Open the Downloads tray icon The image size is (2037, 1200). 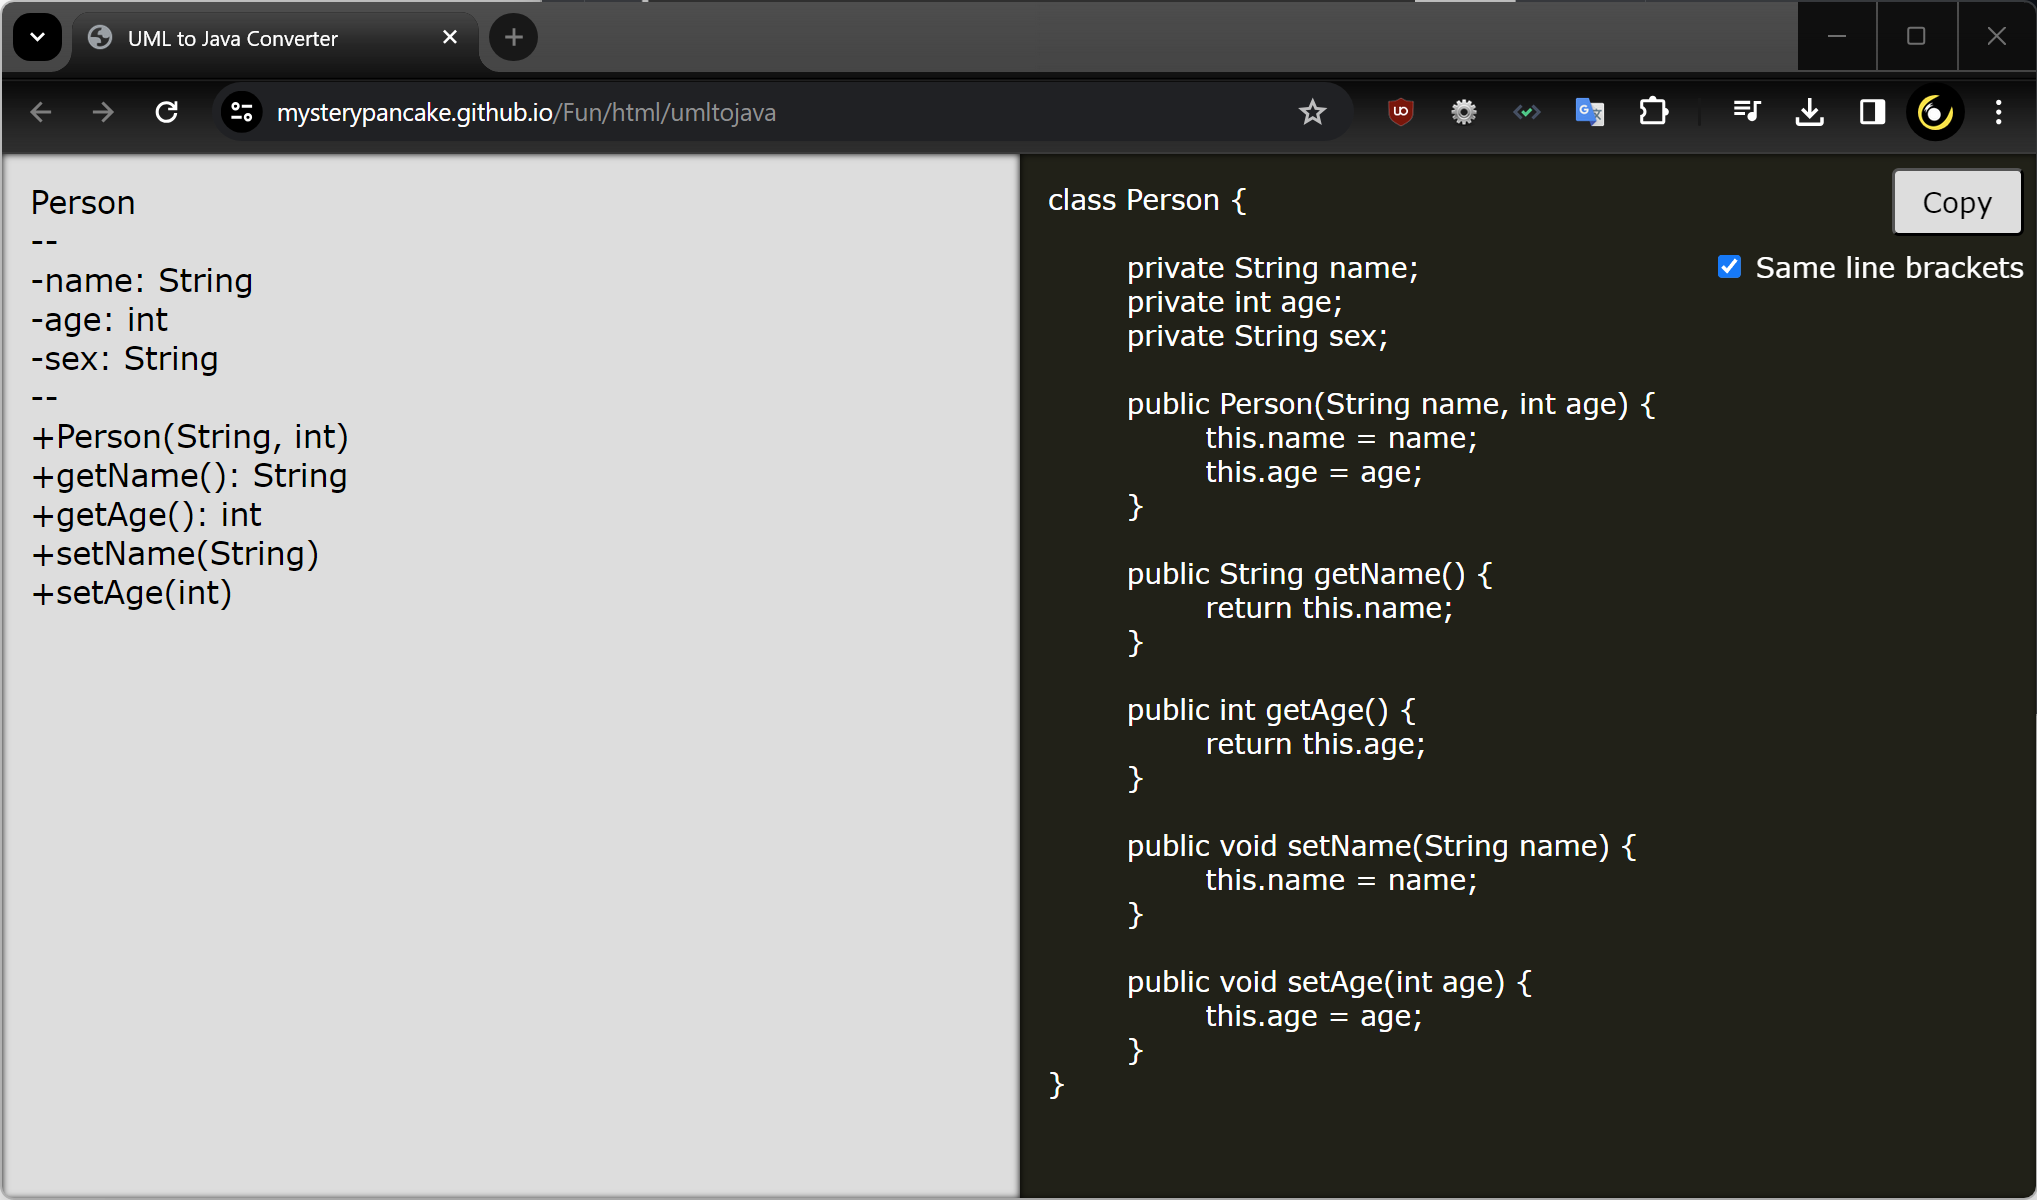click(x=1809, y=112)
